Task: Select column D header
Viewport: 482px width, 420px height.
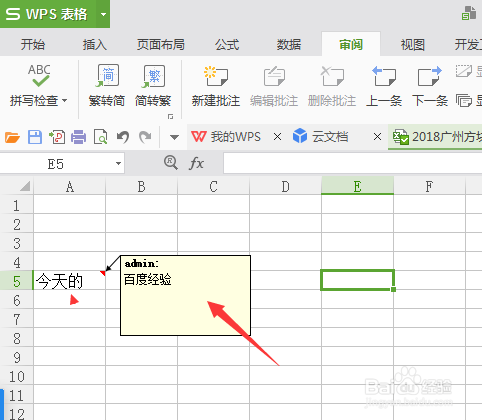Action: tap(285, 186)
